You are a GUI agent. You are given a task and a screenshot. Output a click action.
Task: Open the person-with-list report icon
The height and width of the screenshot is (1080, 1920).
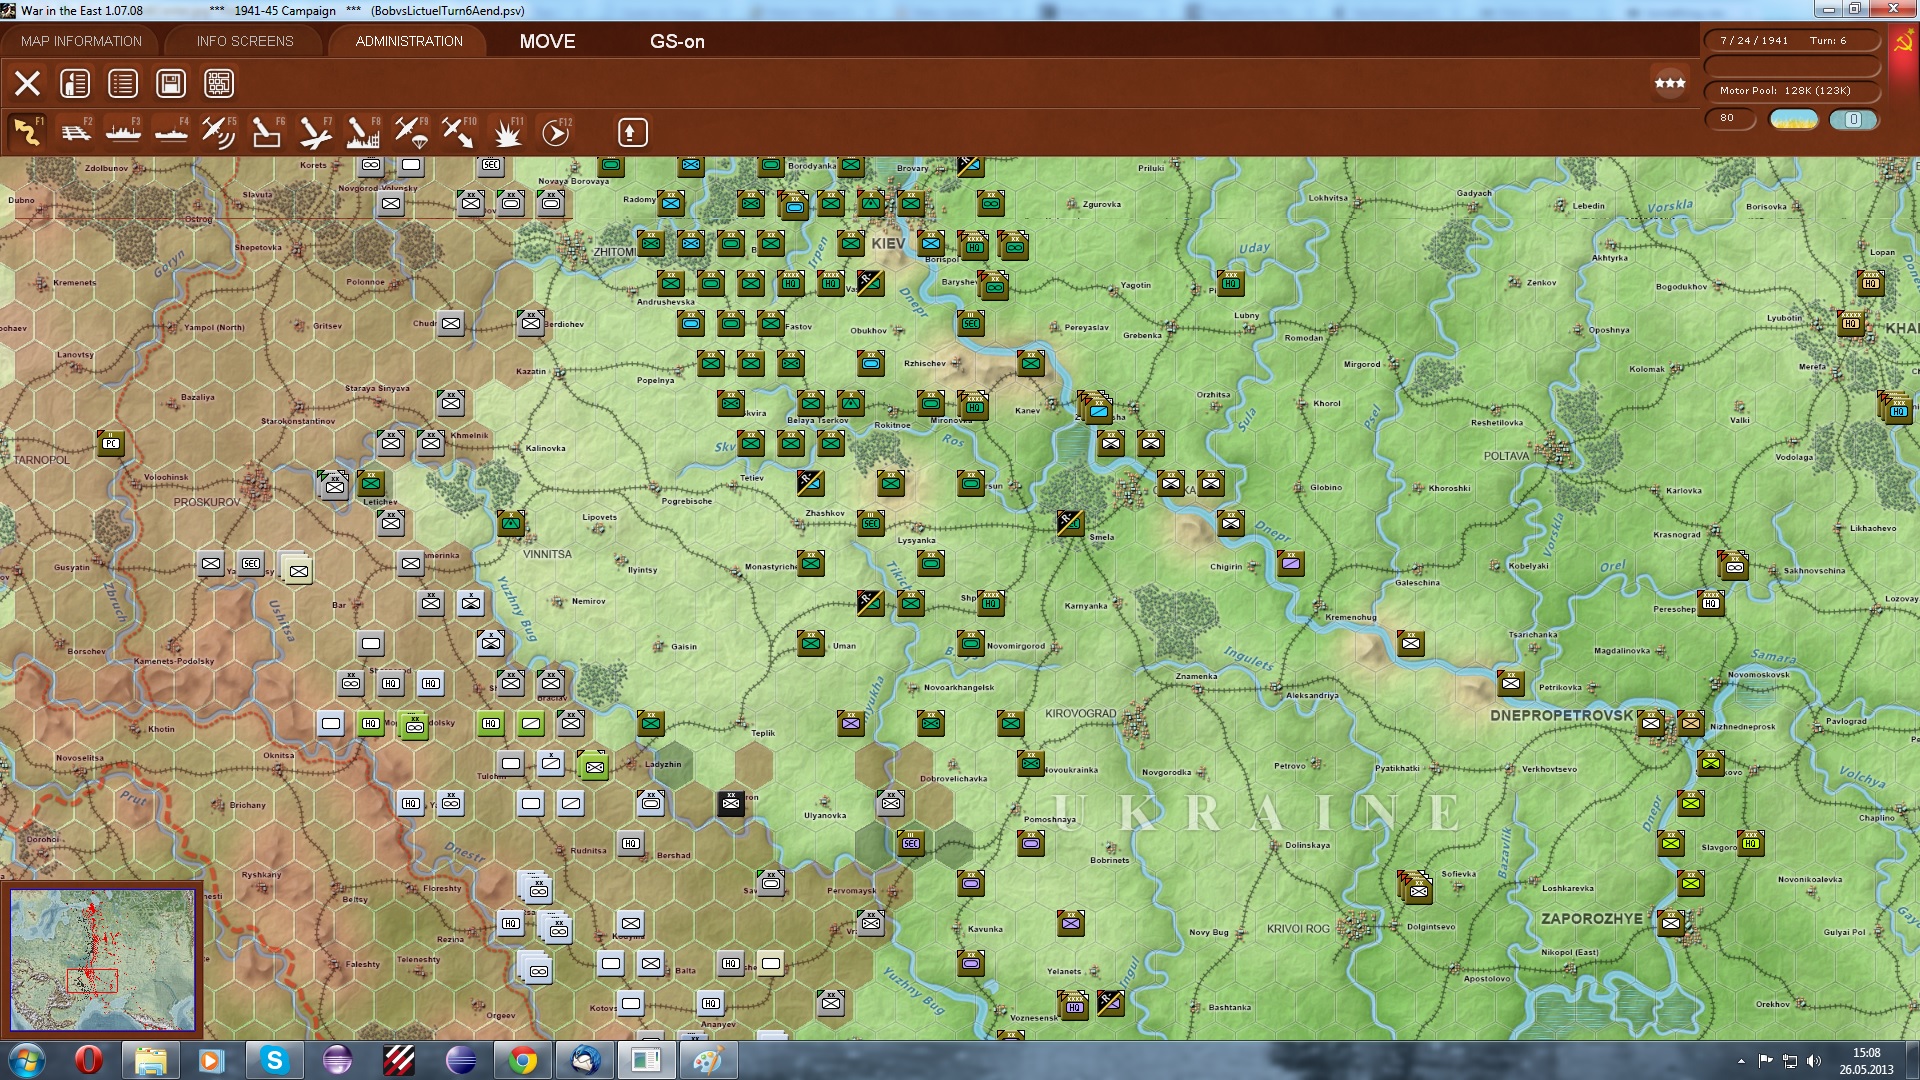[75, 83]
